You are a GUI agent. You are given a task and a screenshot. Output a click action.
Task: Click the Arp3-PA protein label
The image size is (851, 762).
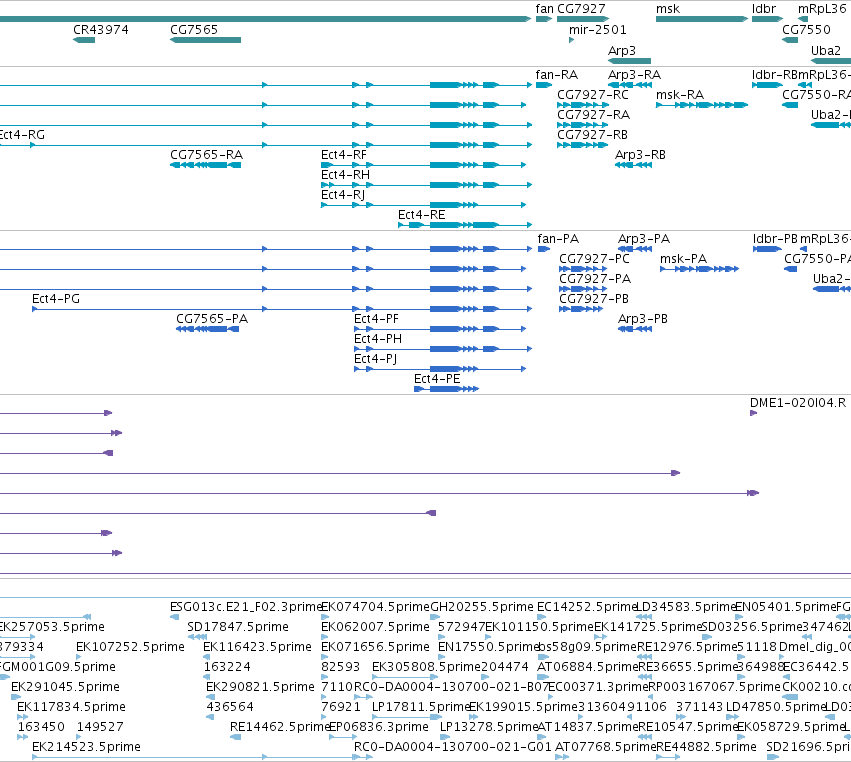coord(644,238)
